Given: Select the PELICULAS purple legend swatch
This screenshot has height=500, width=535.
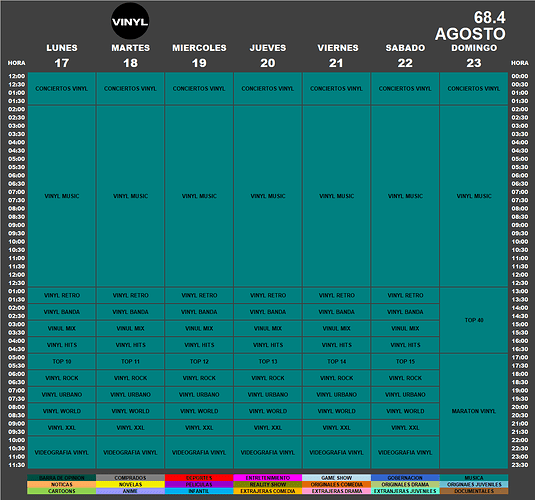Looking at the screenshot, I should (199, 484).
